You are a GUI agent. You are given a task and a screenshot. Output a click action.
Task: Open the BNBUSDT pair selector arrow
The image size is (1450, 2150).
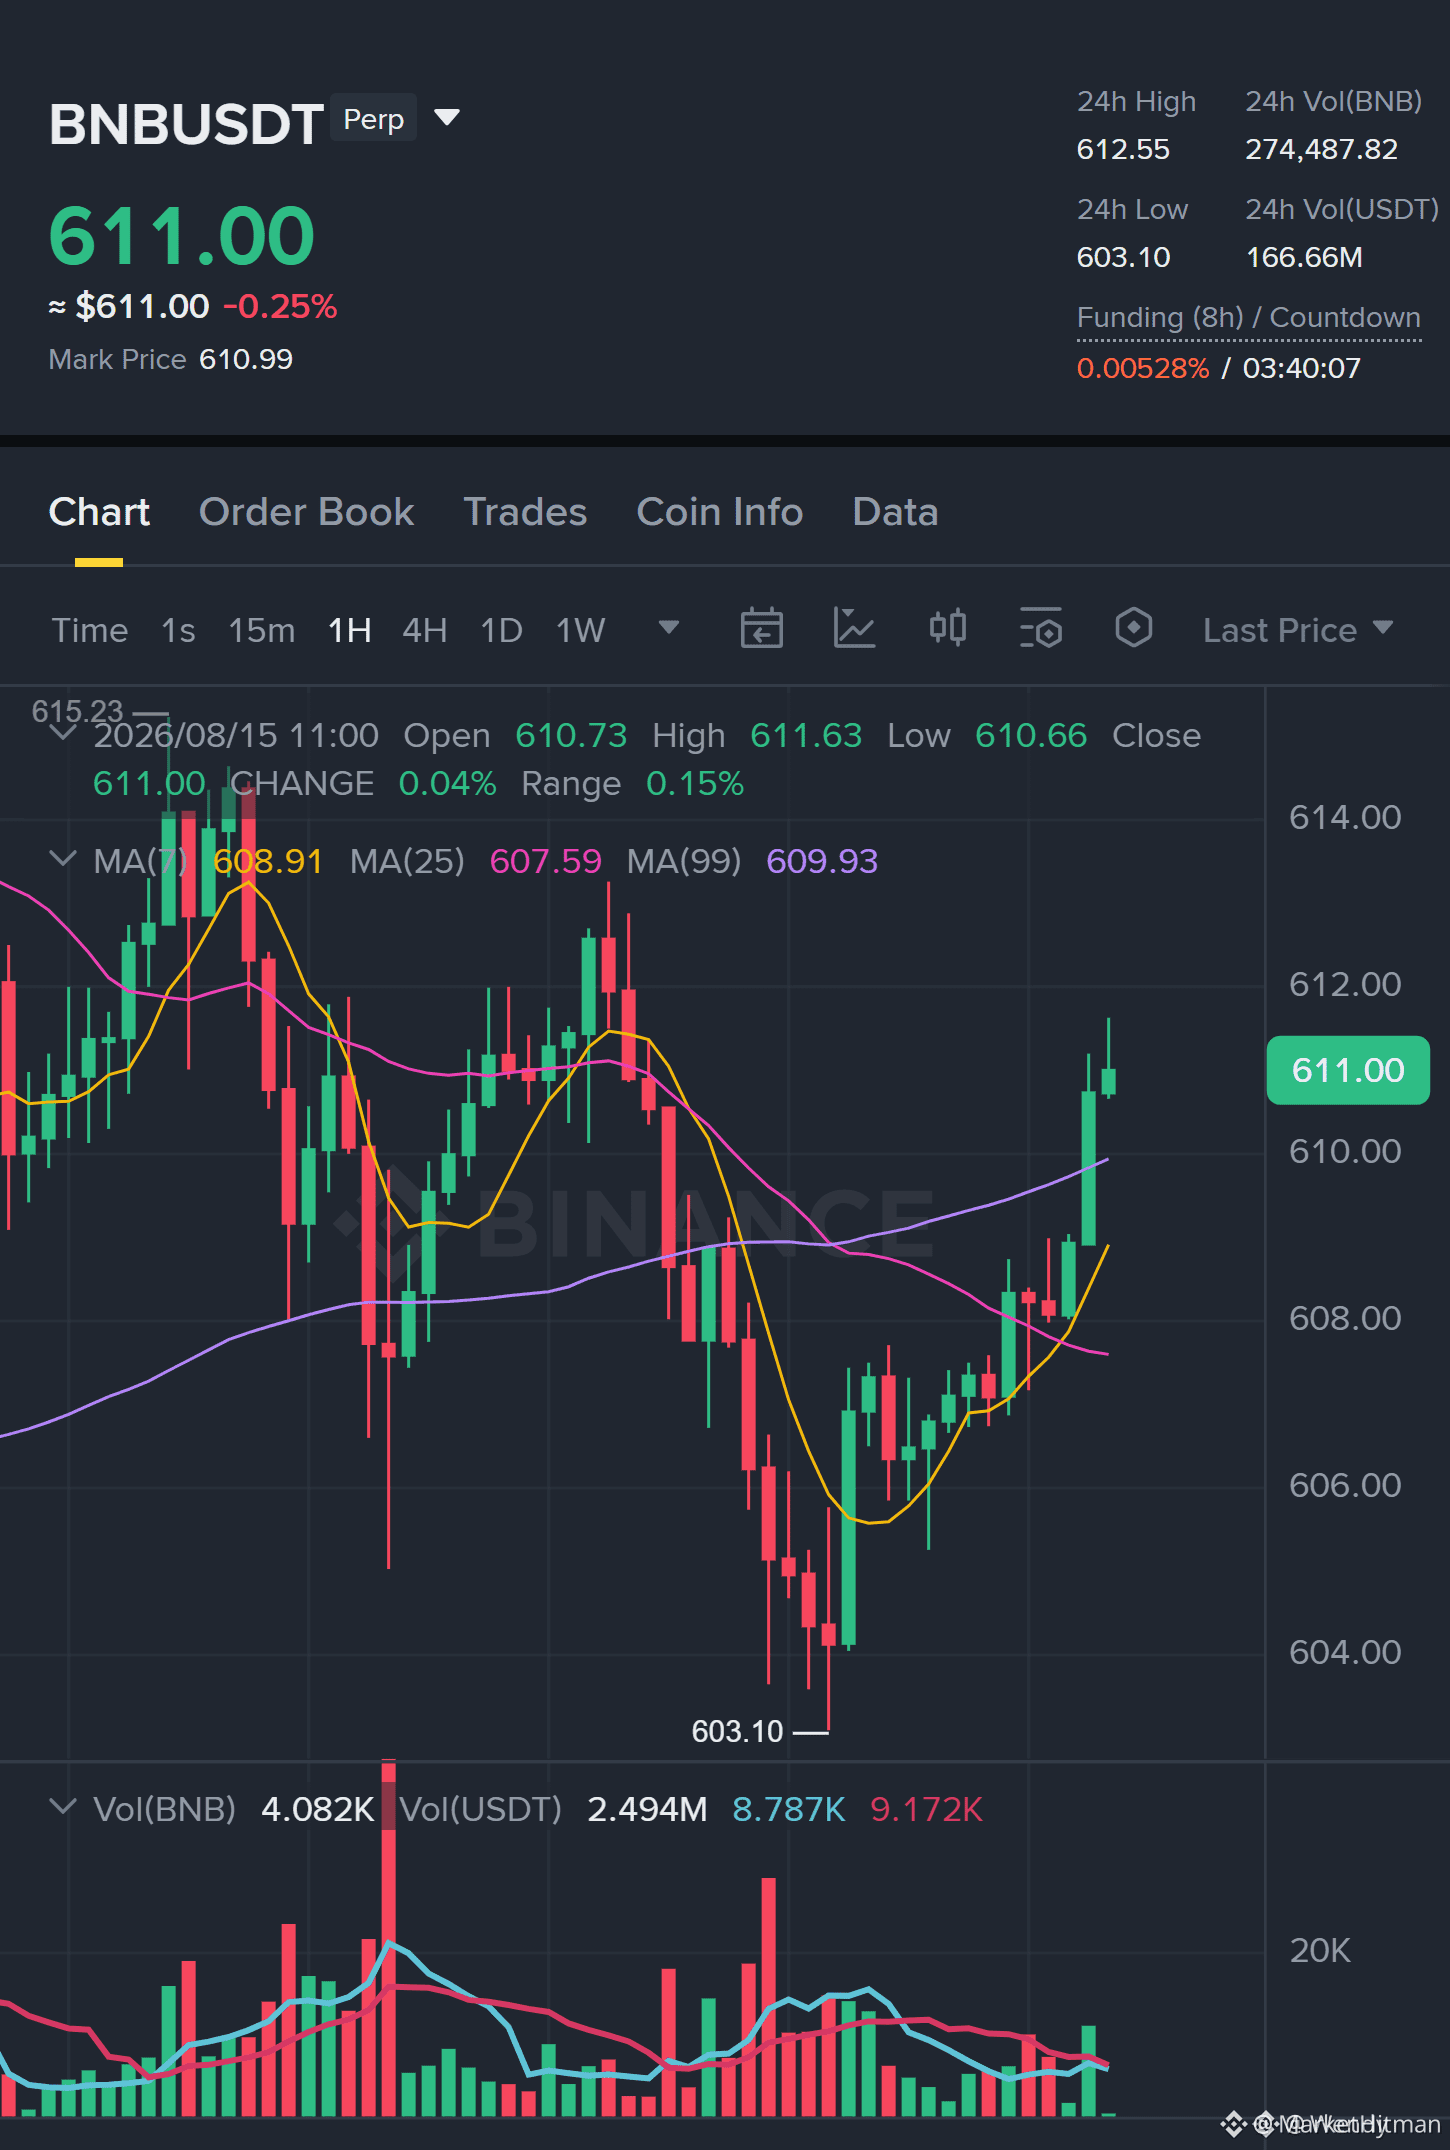pos(447,118)
